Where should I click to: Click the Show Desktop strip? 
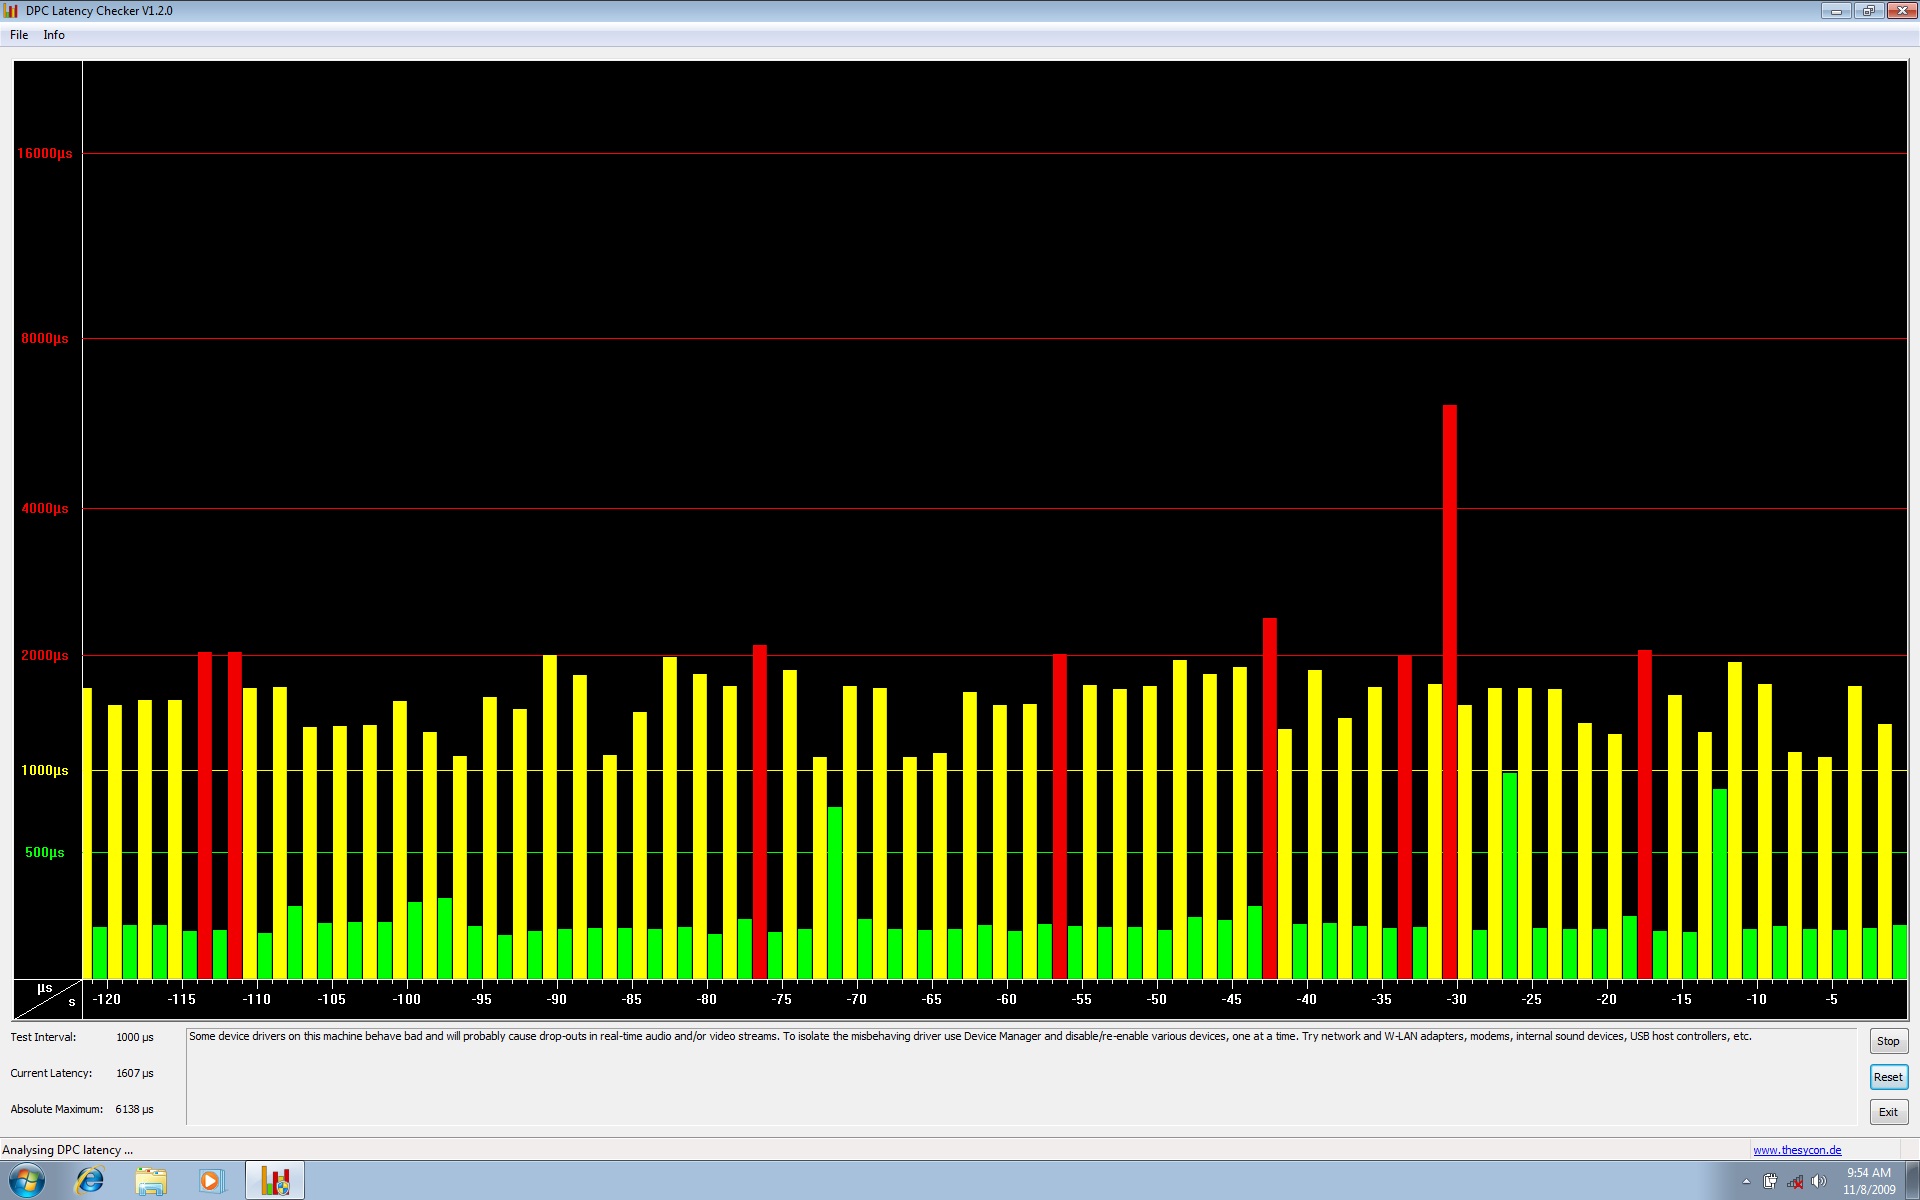click(1912, 1181)
